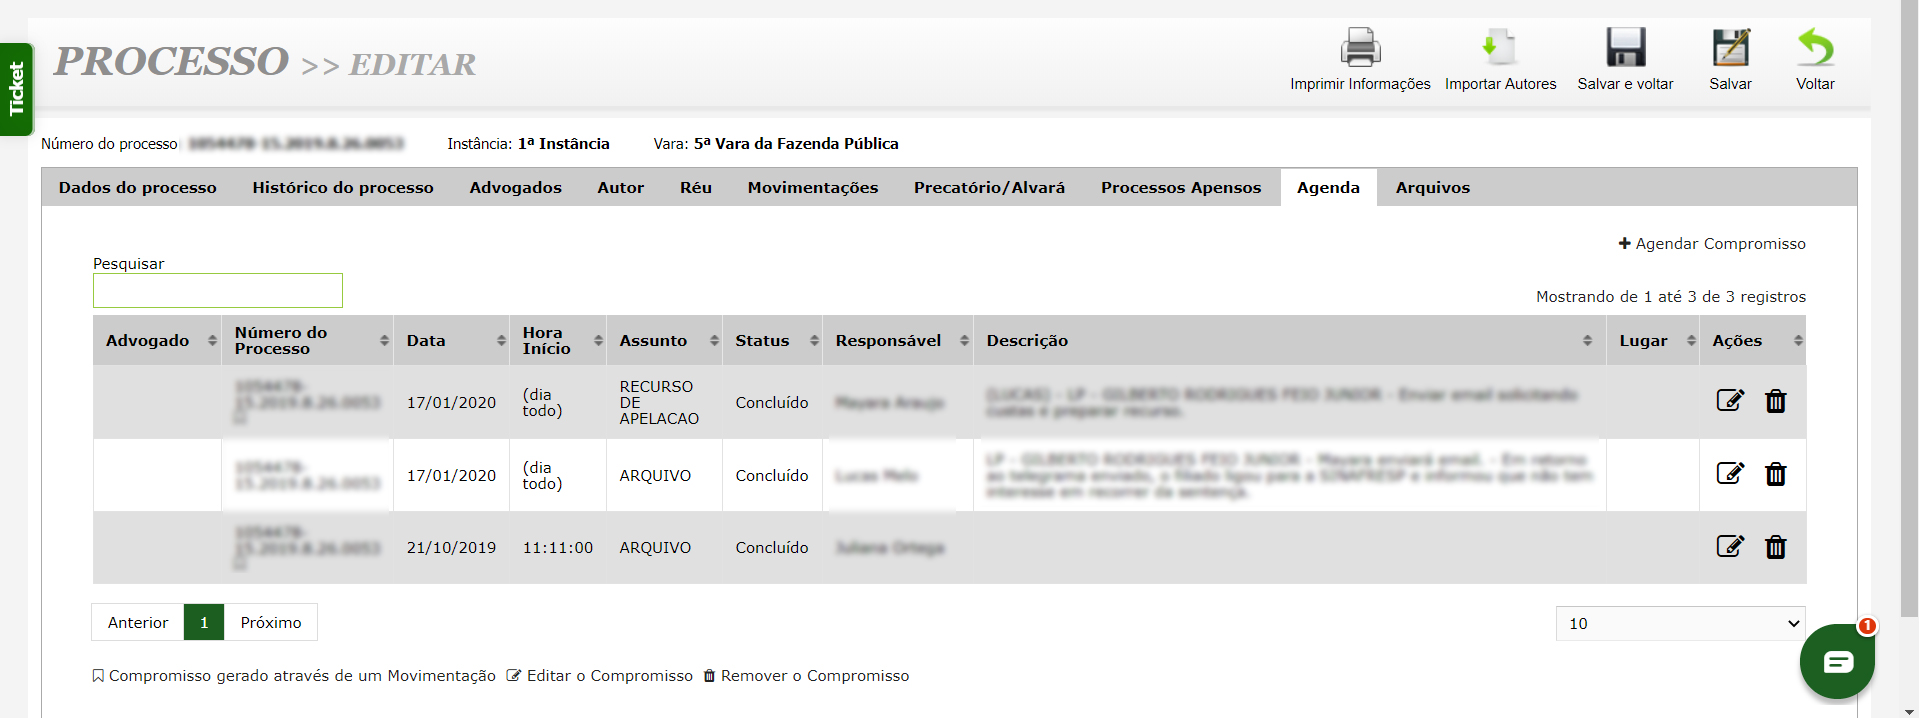
Task: Delete the RECURSO DE APELACAO appointment
Action: click(x=1775, y=401)
